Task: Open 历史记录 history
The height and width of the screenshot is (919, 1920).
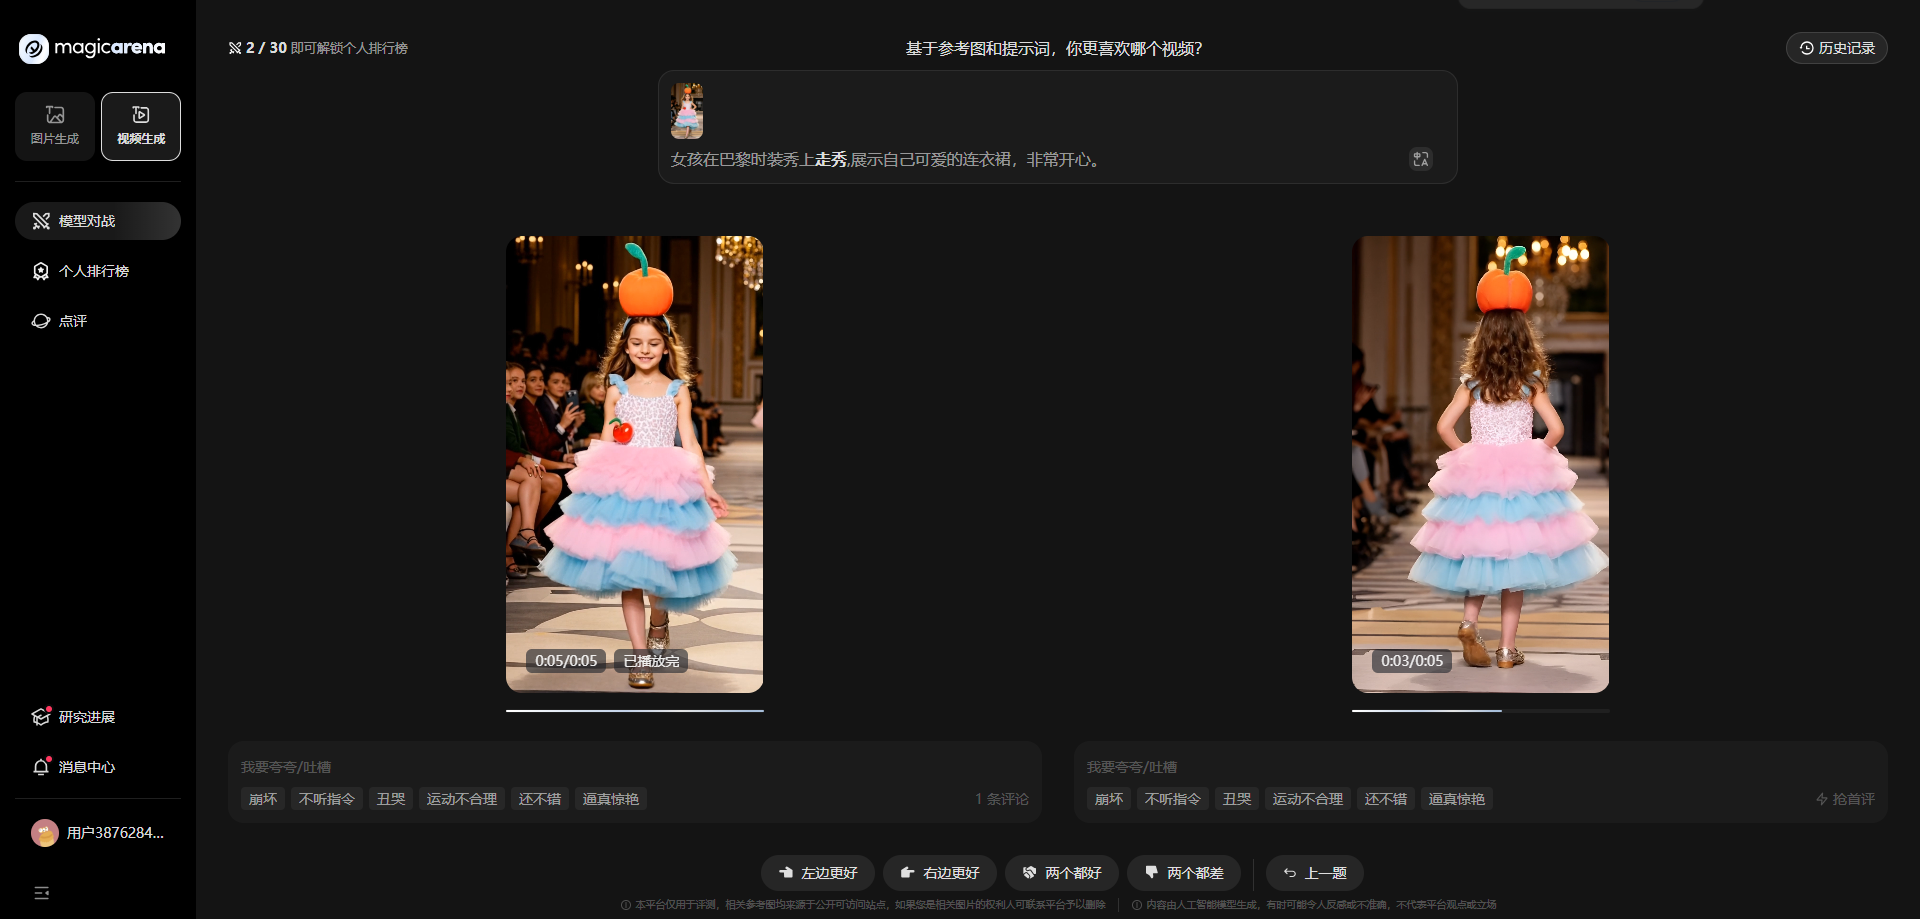Action: tap(1836, 48)
